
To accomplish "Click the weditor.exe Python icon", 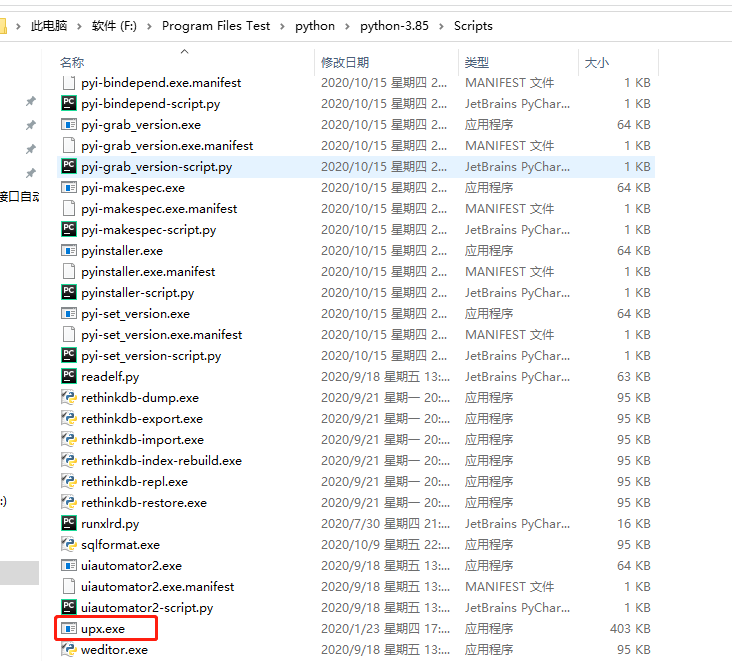I will pos(69,649).
